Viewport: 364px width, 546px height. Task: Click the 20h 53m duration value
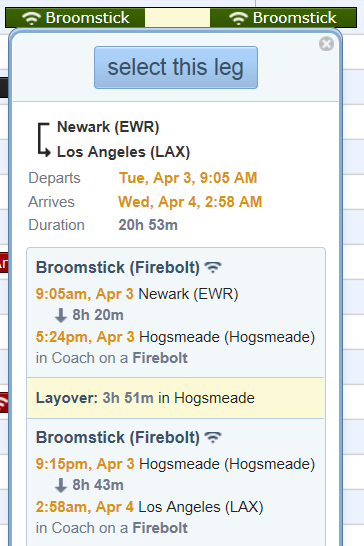[148, 225]
